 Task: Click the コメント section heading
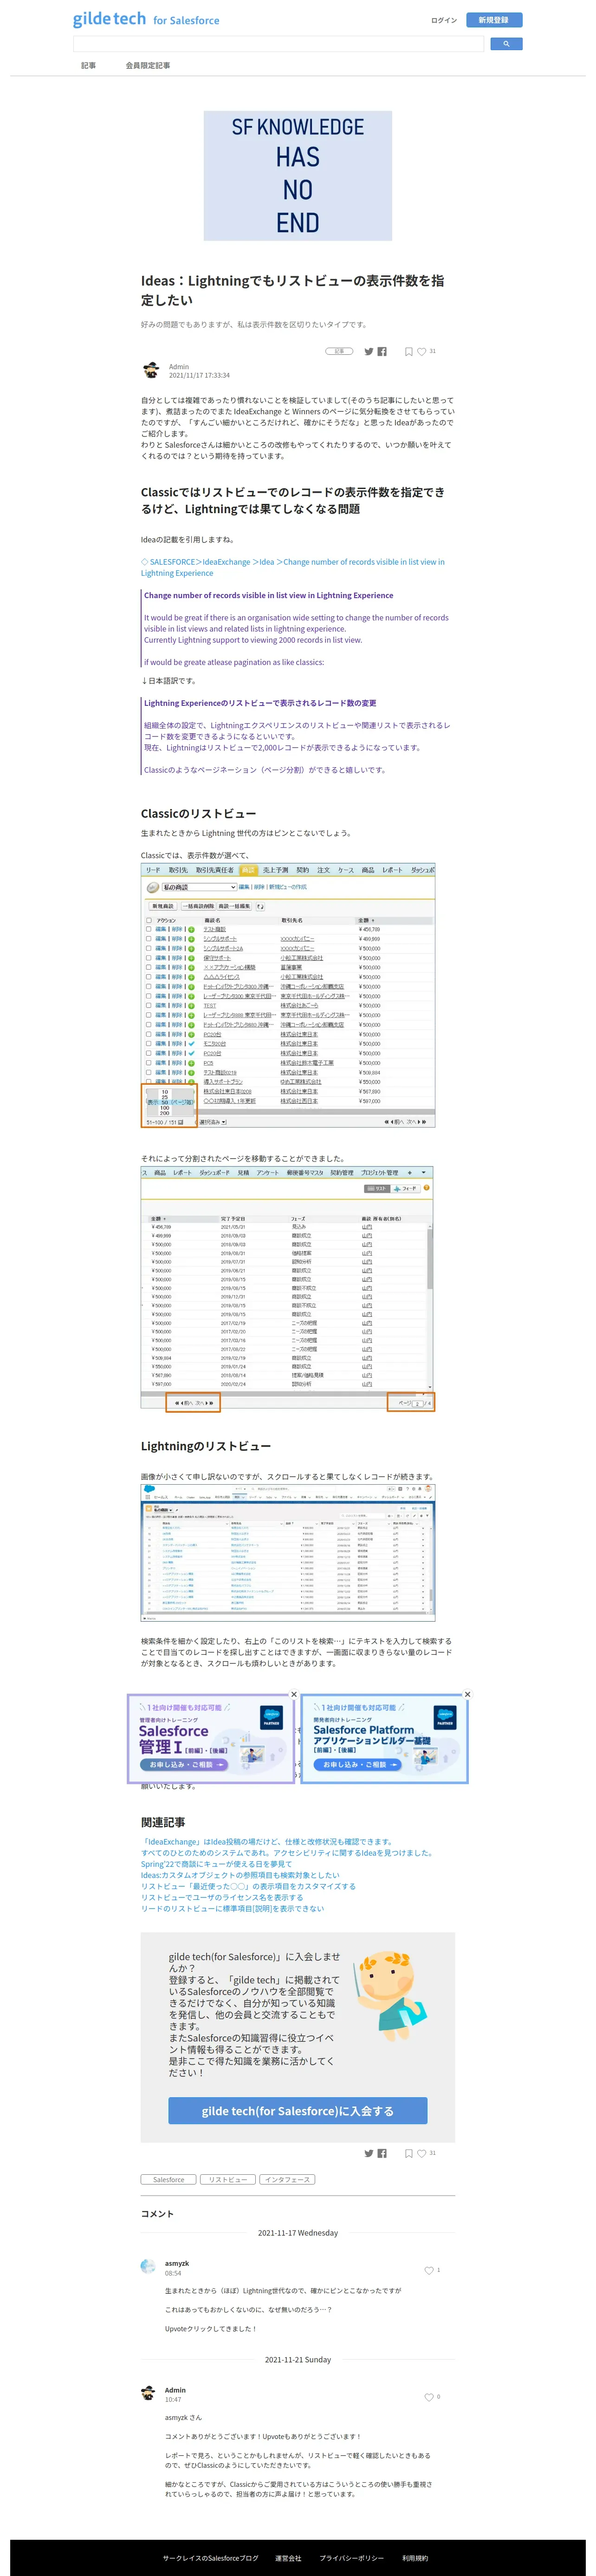click(157, 2213)
